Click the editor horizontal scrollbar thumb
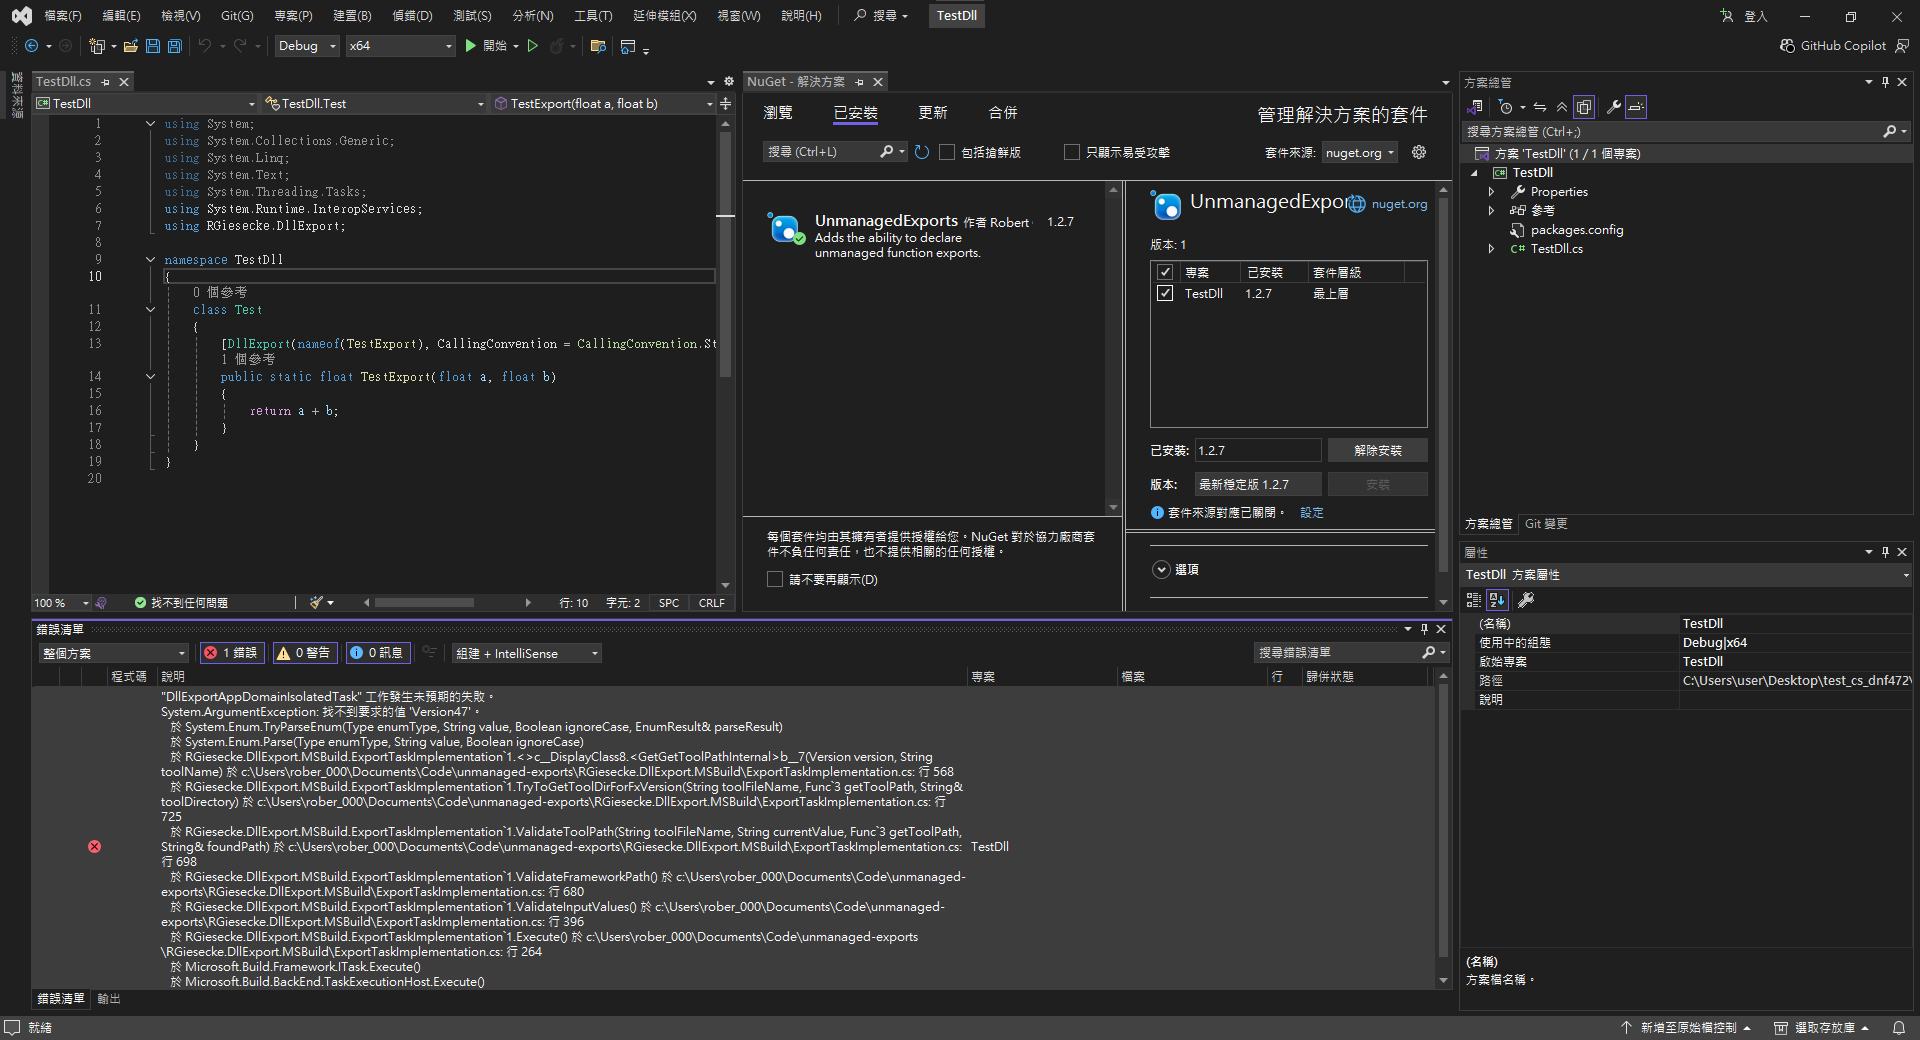 coord(424,603)
